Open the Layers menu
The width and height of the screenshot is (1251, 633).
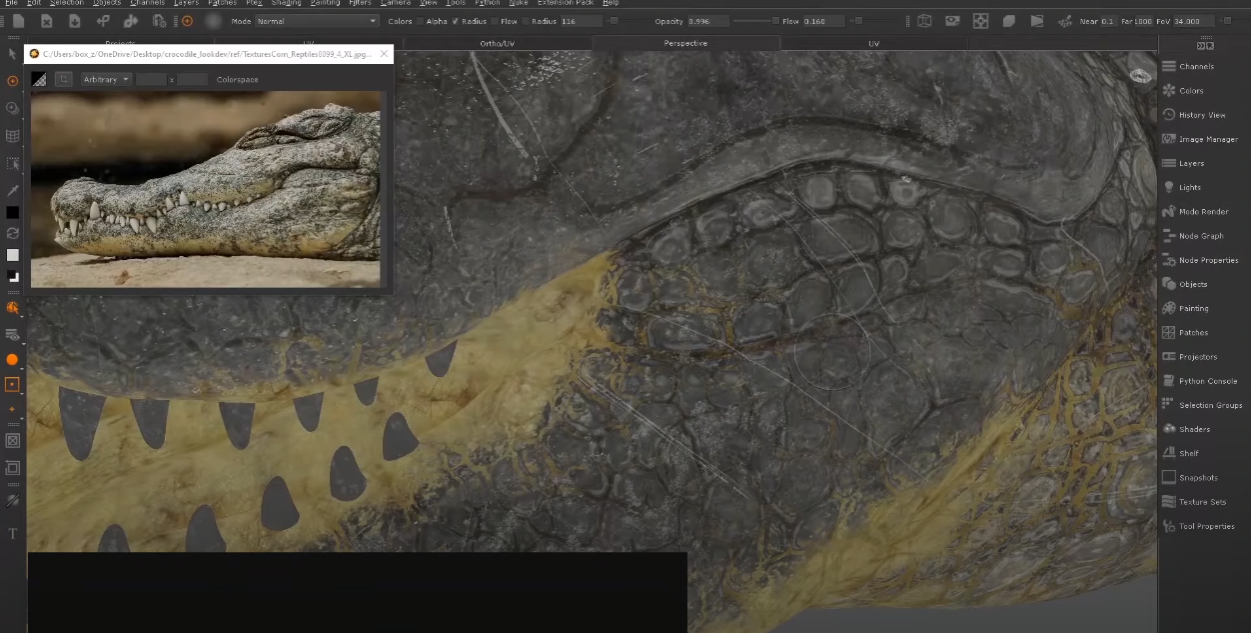pyautogui.click(x=186, y=3)
